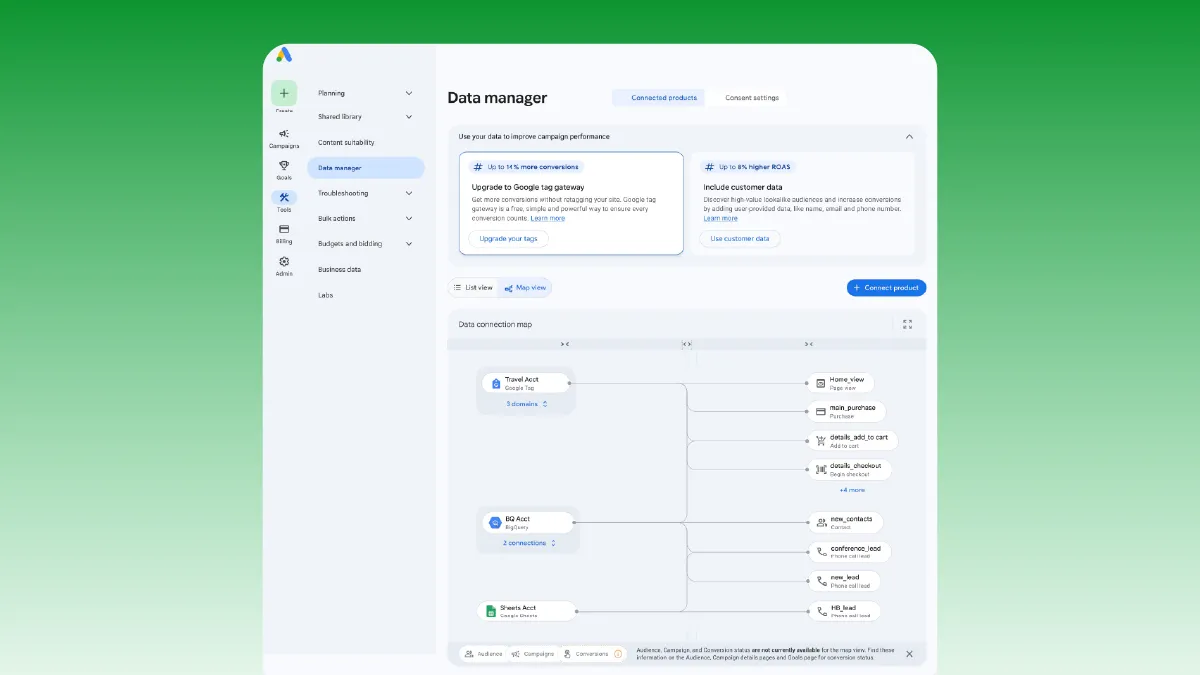Click the BQ Acct BigQuery icon

tap(494, 522)
